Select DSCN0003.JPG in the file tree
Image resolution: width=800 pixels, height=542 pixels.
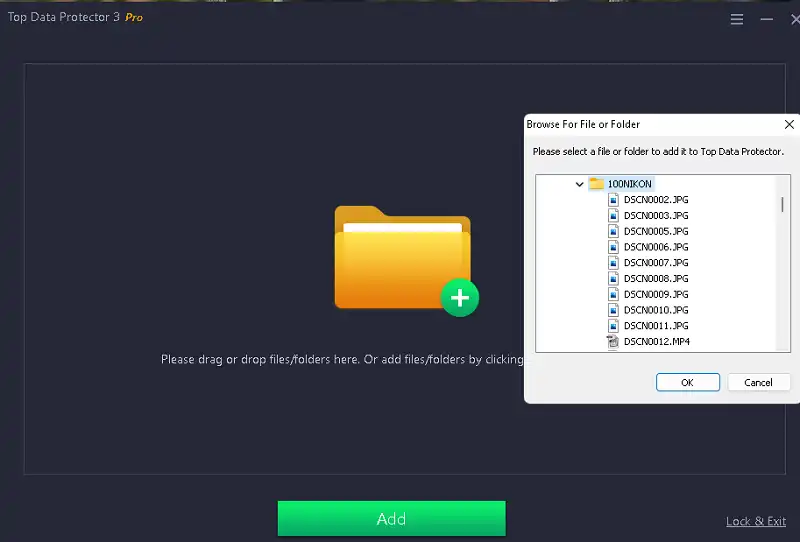[x=656, y=215]
